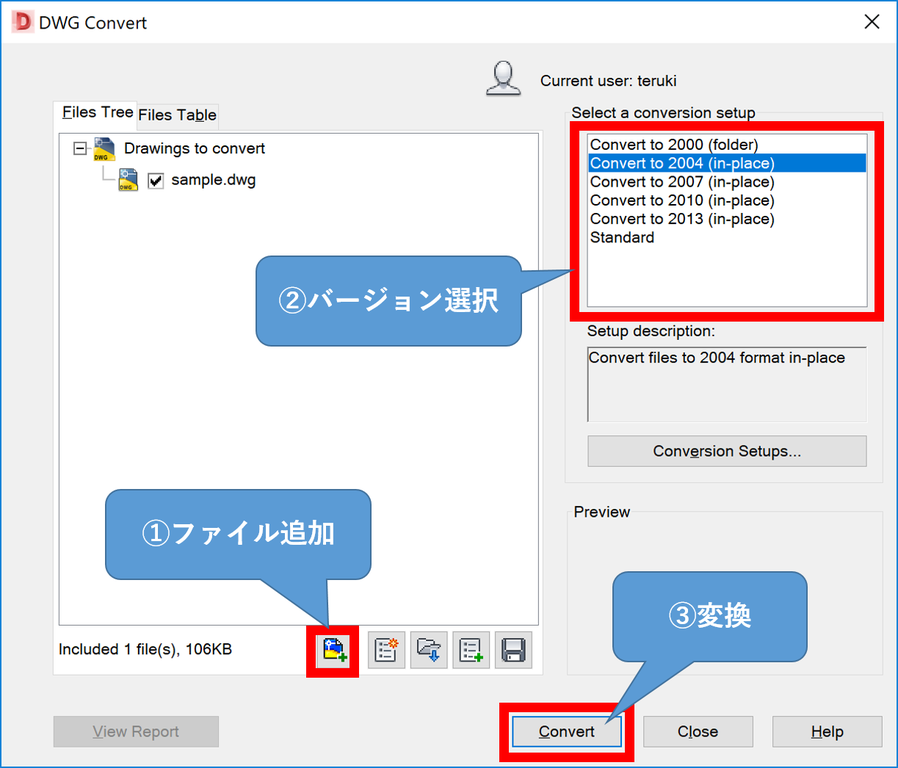The height and width of the screenshot is (768, 898).
Task: Click the file icon beside sample.dwg
Action: coord(128,180)
